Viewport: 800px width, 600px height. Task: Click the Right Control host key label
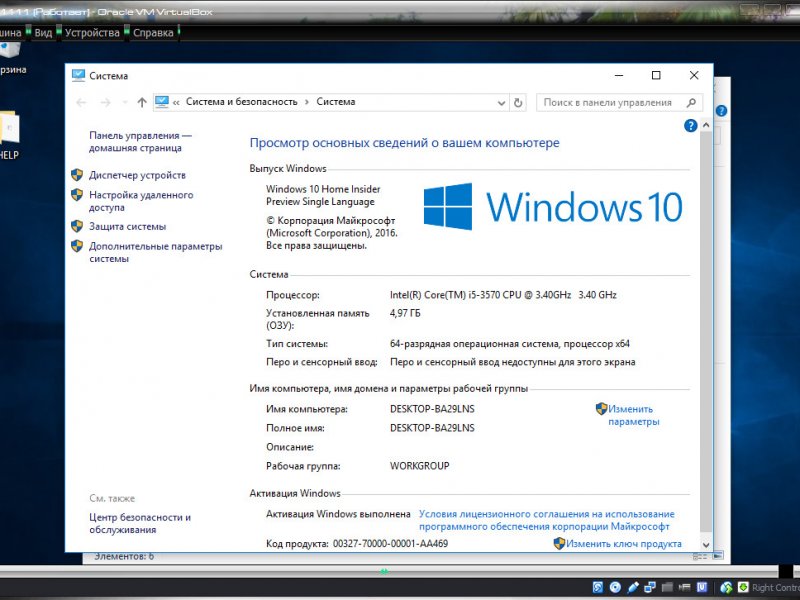point(776,588)
